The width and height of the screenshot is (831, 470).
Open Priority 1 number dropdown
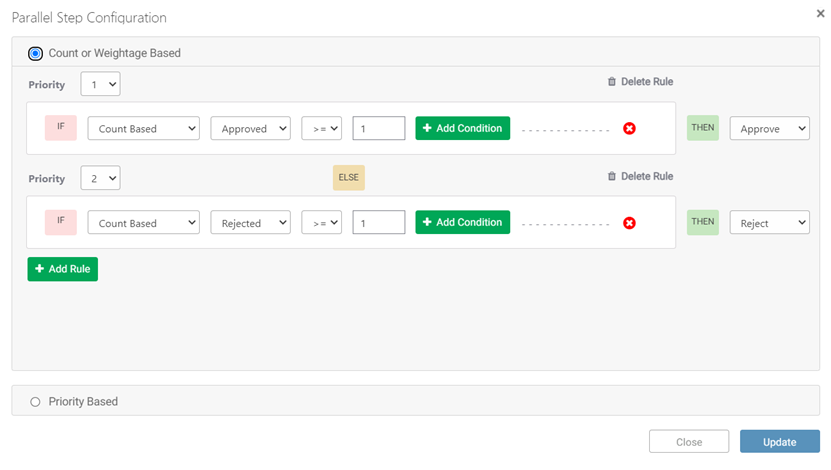pyautogui.click(x=100, y=85)
